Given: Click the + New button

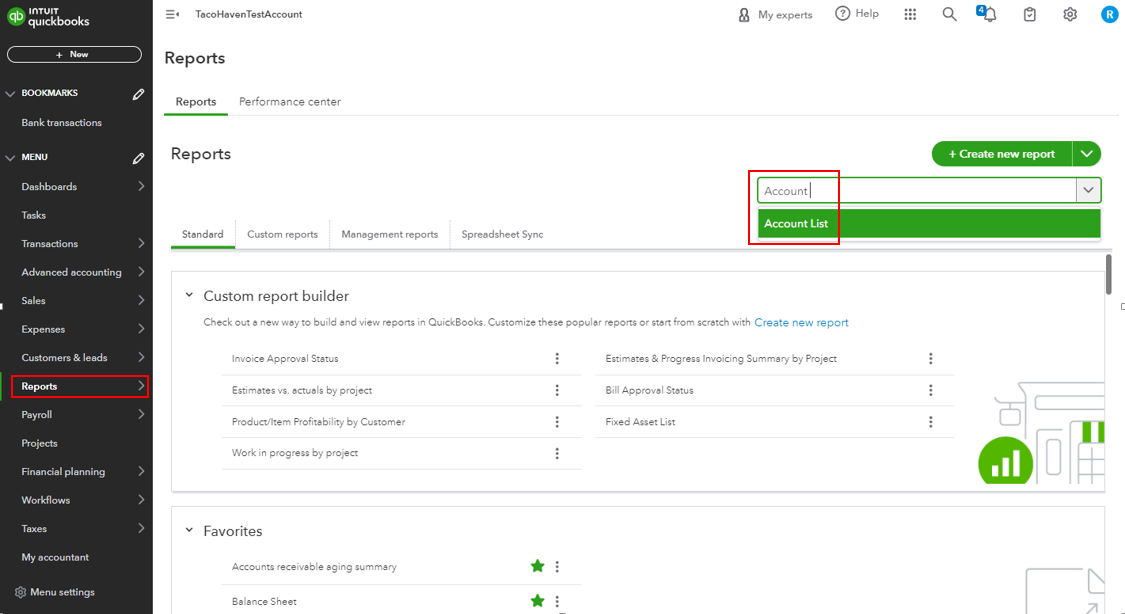Looking at the screenshot, I should [75, 55].
